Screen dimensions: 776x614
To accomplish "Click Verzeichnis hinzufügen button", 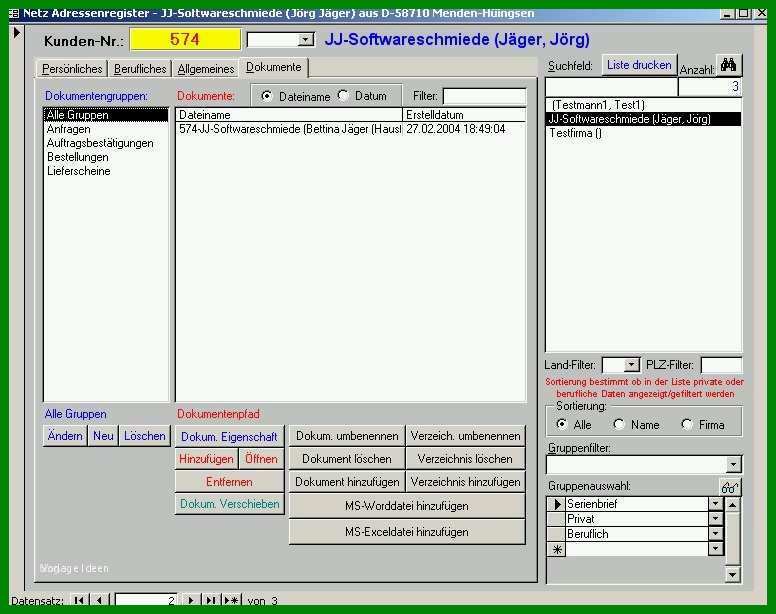I will pyautogui.click(x=465, y=482).
